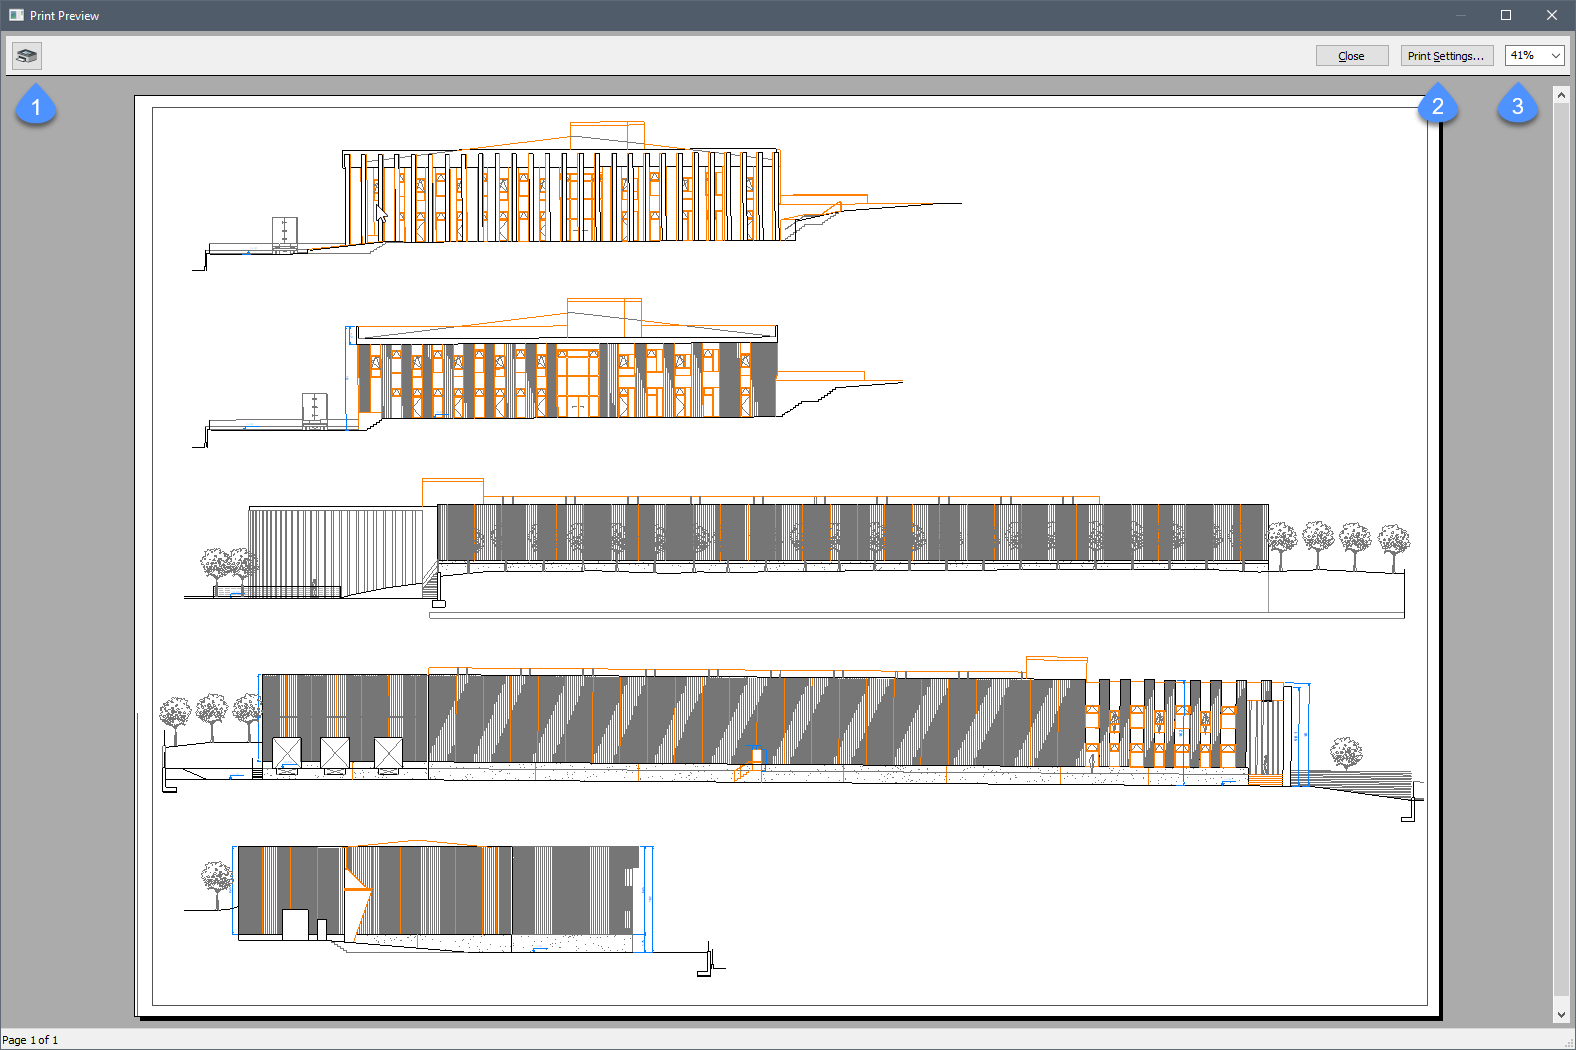This screenshot has width=1576, height=1050.
Task: Click the Print Preview title bar icon
Action: 16,15
